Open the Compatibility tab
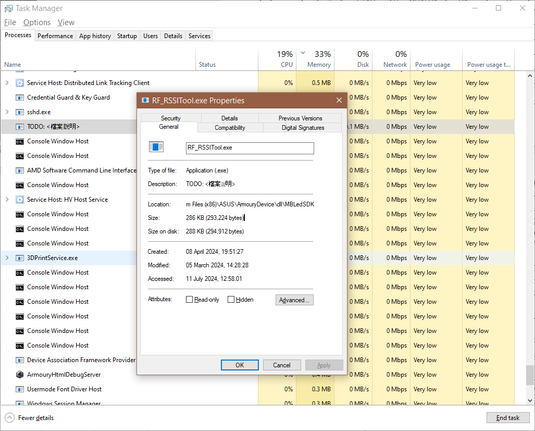535x431 pixels. point(230,128)
